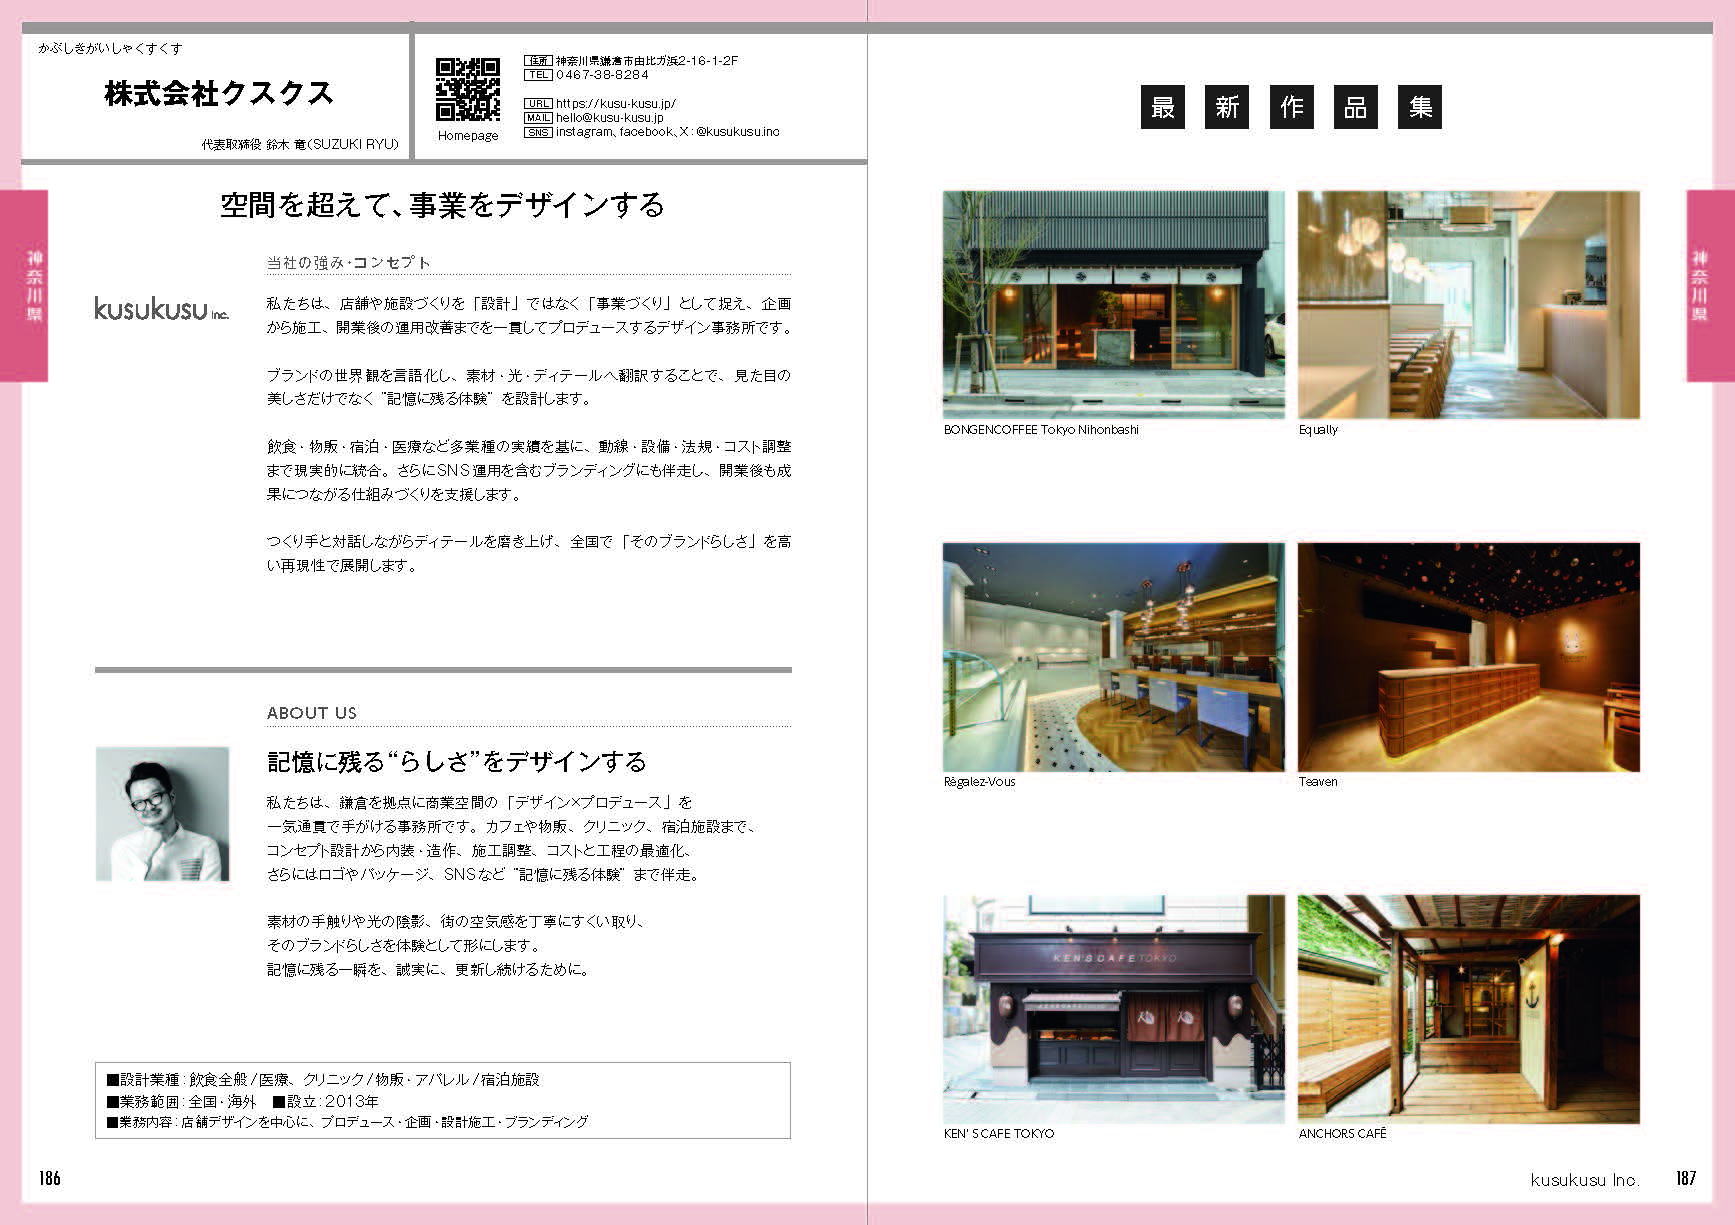Click the Equally interior photo
Viewport: 1735px width, 1225px height.
tap(1468, 305)
